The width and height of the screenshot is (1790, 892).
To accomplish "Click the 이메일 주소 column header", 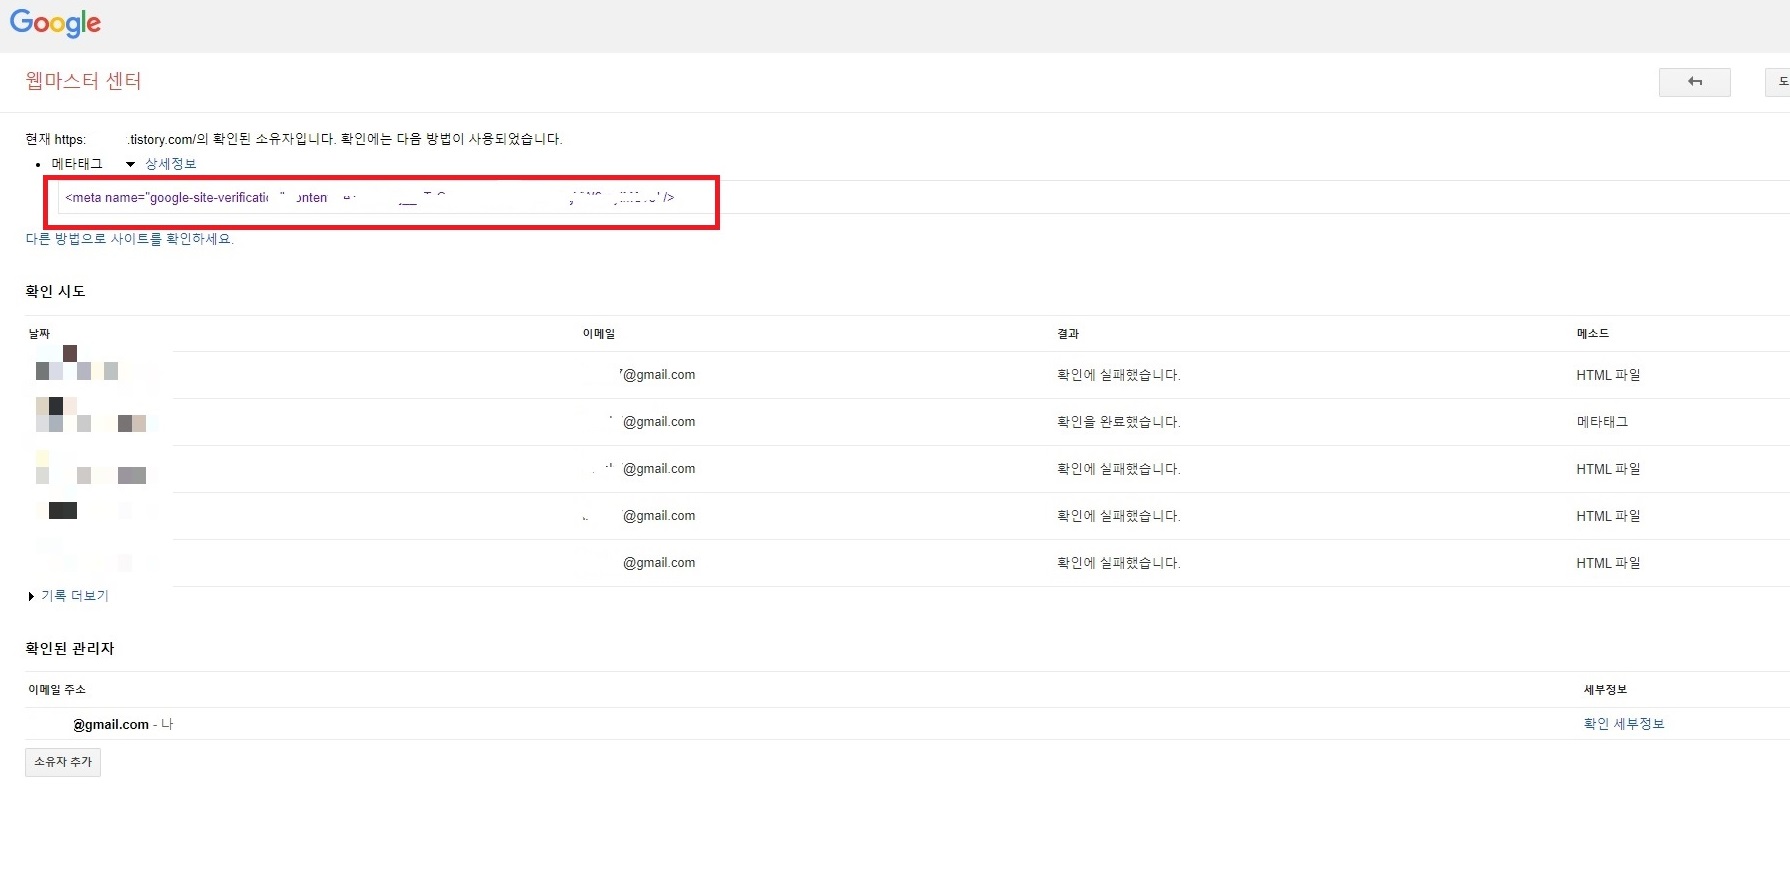I will coord(57,690).
